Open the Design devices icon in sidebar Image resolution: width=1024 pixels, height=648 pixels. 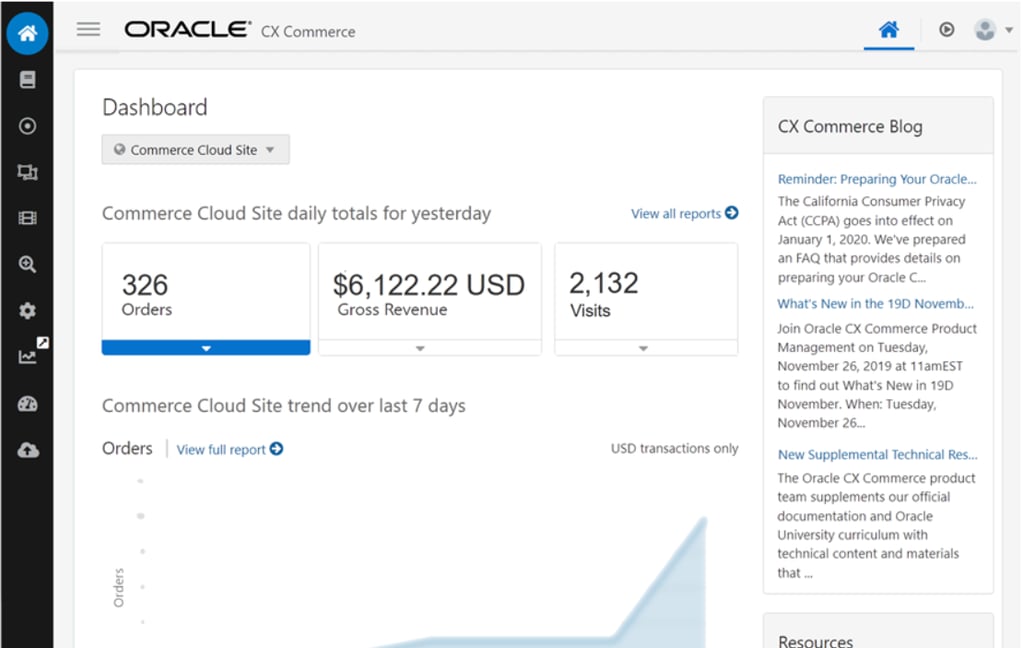tap(27, 172)
